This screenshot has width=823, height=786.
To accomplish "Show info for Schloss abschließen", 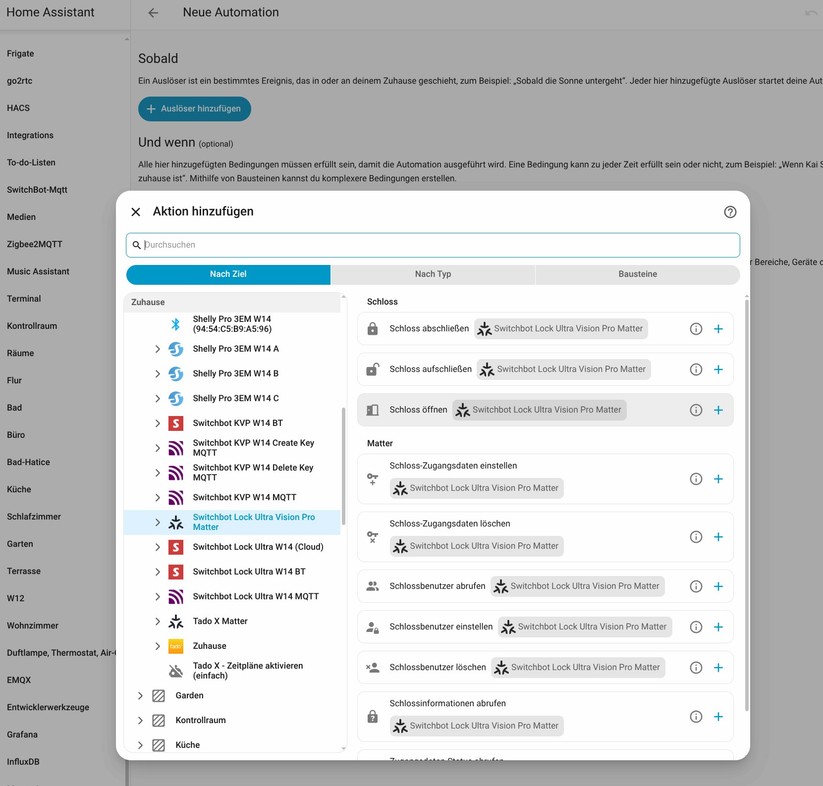I will click(695, 329).
